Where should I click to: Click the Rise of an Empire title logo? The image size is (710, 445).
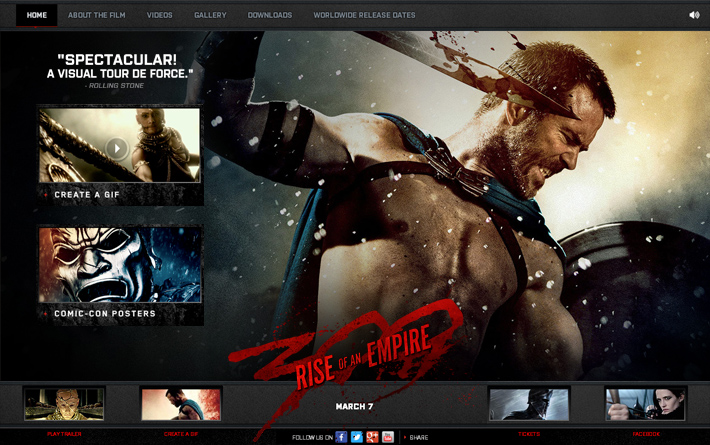[362, 357]
